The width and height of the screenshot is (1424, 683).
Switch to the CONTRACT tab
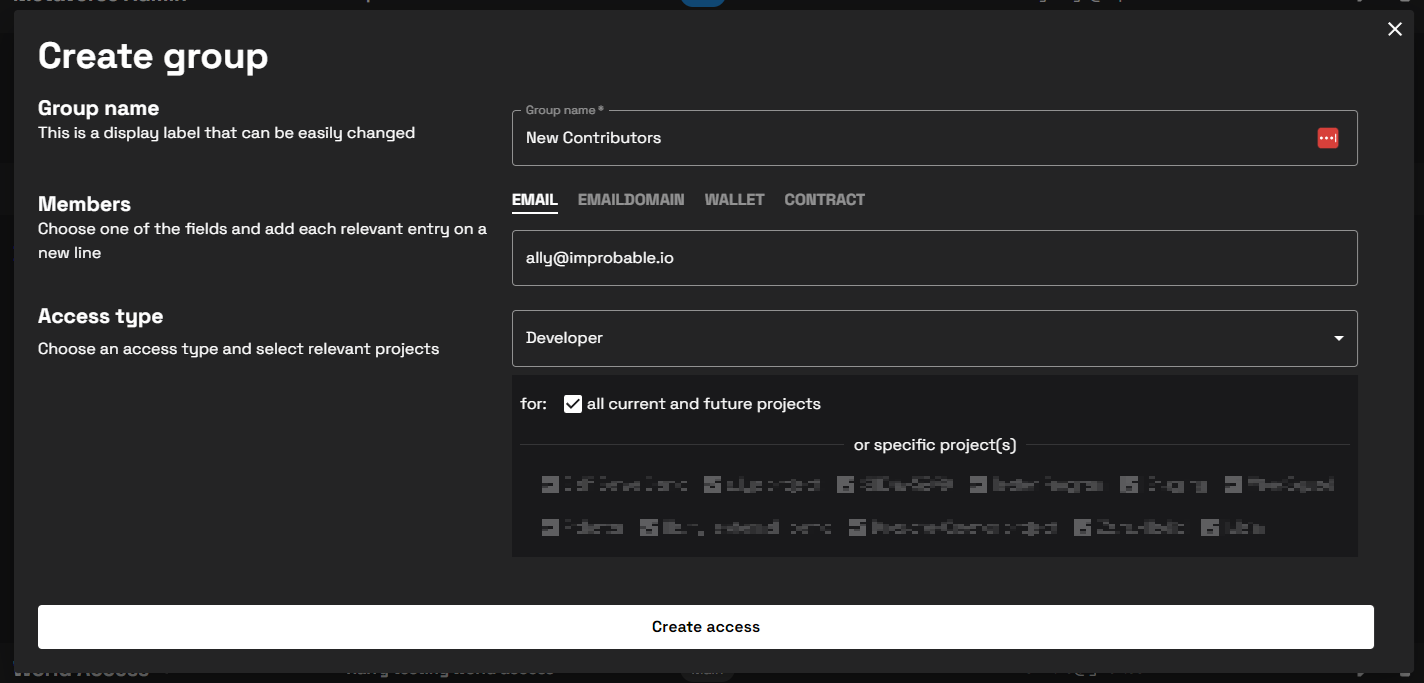824,200
